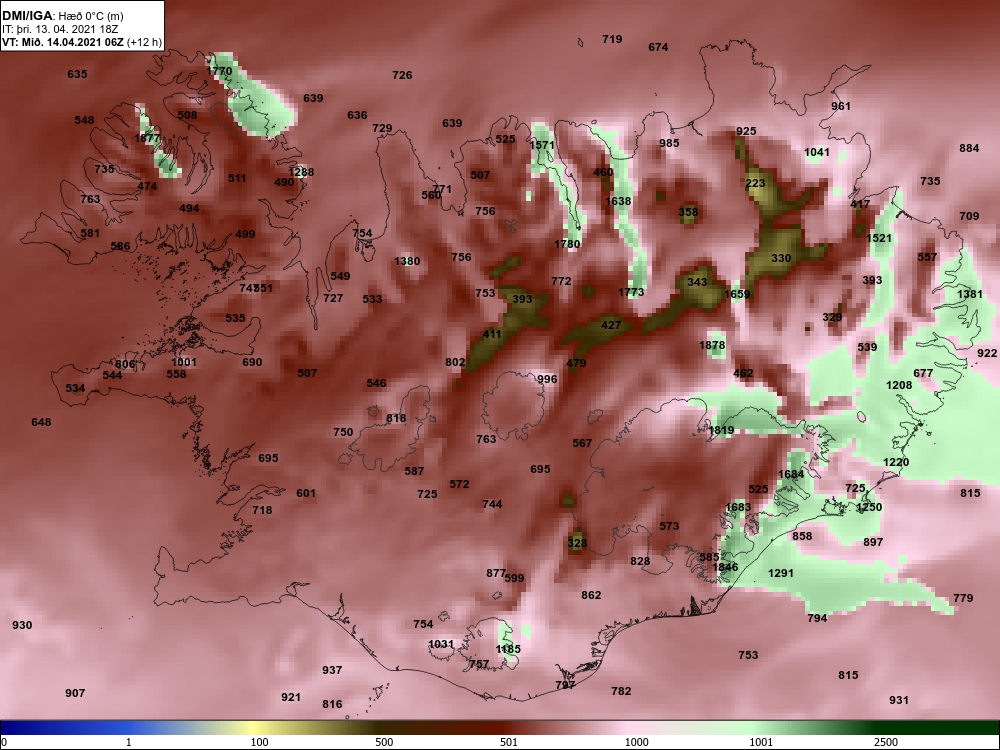Click the 1000 label on the color scale
This screenshot has height=750, width=1000.
(636, 742)
